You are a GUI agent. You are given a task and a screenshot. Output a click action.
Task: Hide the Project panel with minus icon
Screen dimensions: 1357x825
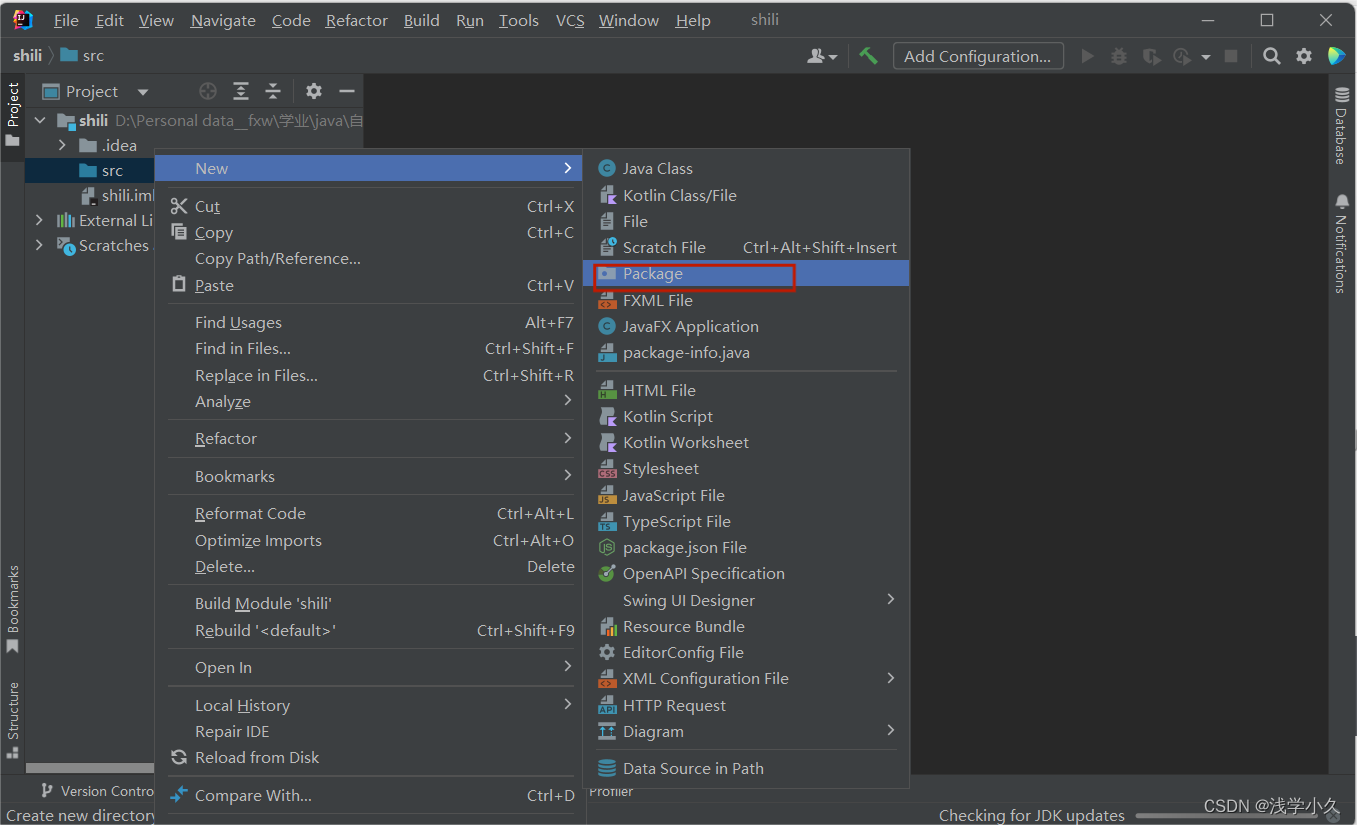[x=347, y=91]
